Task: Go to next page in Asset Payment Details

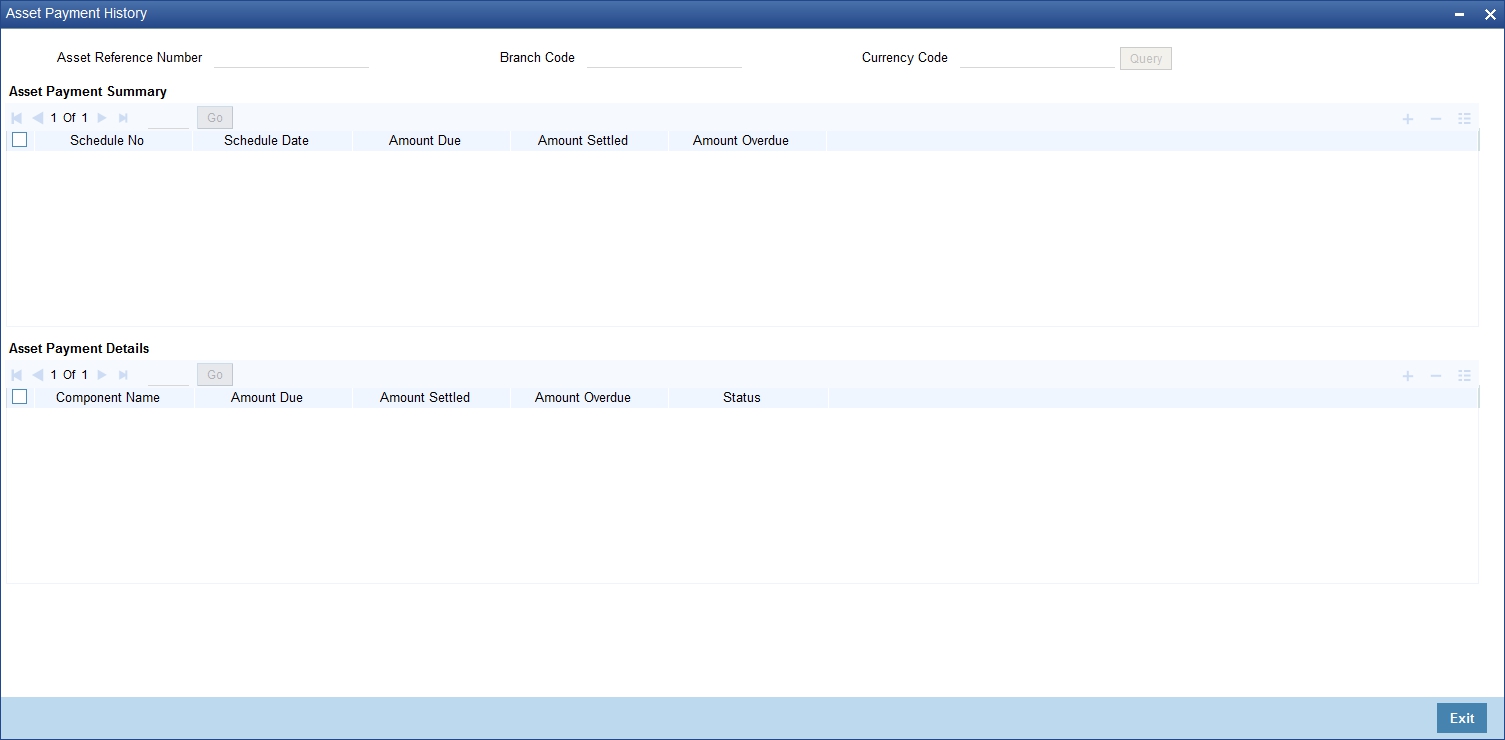Action: 102,375
